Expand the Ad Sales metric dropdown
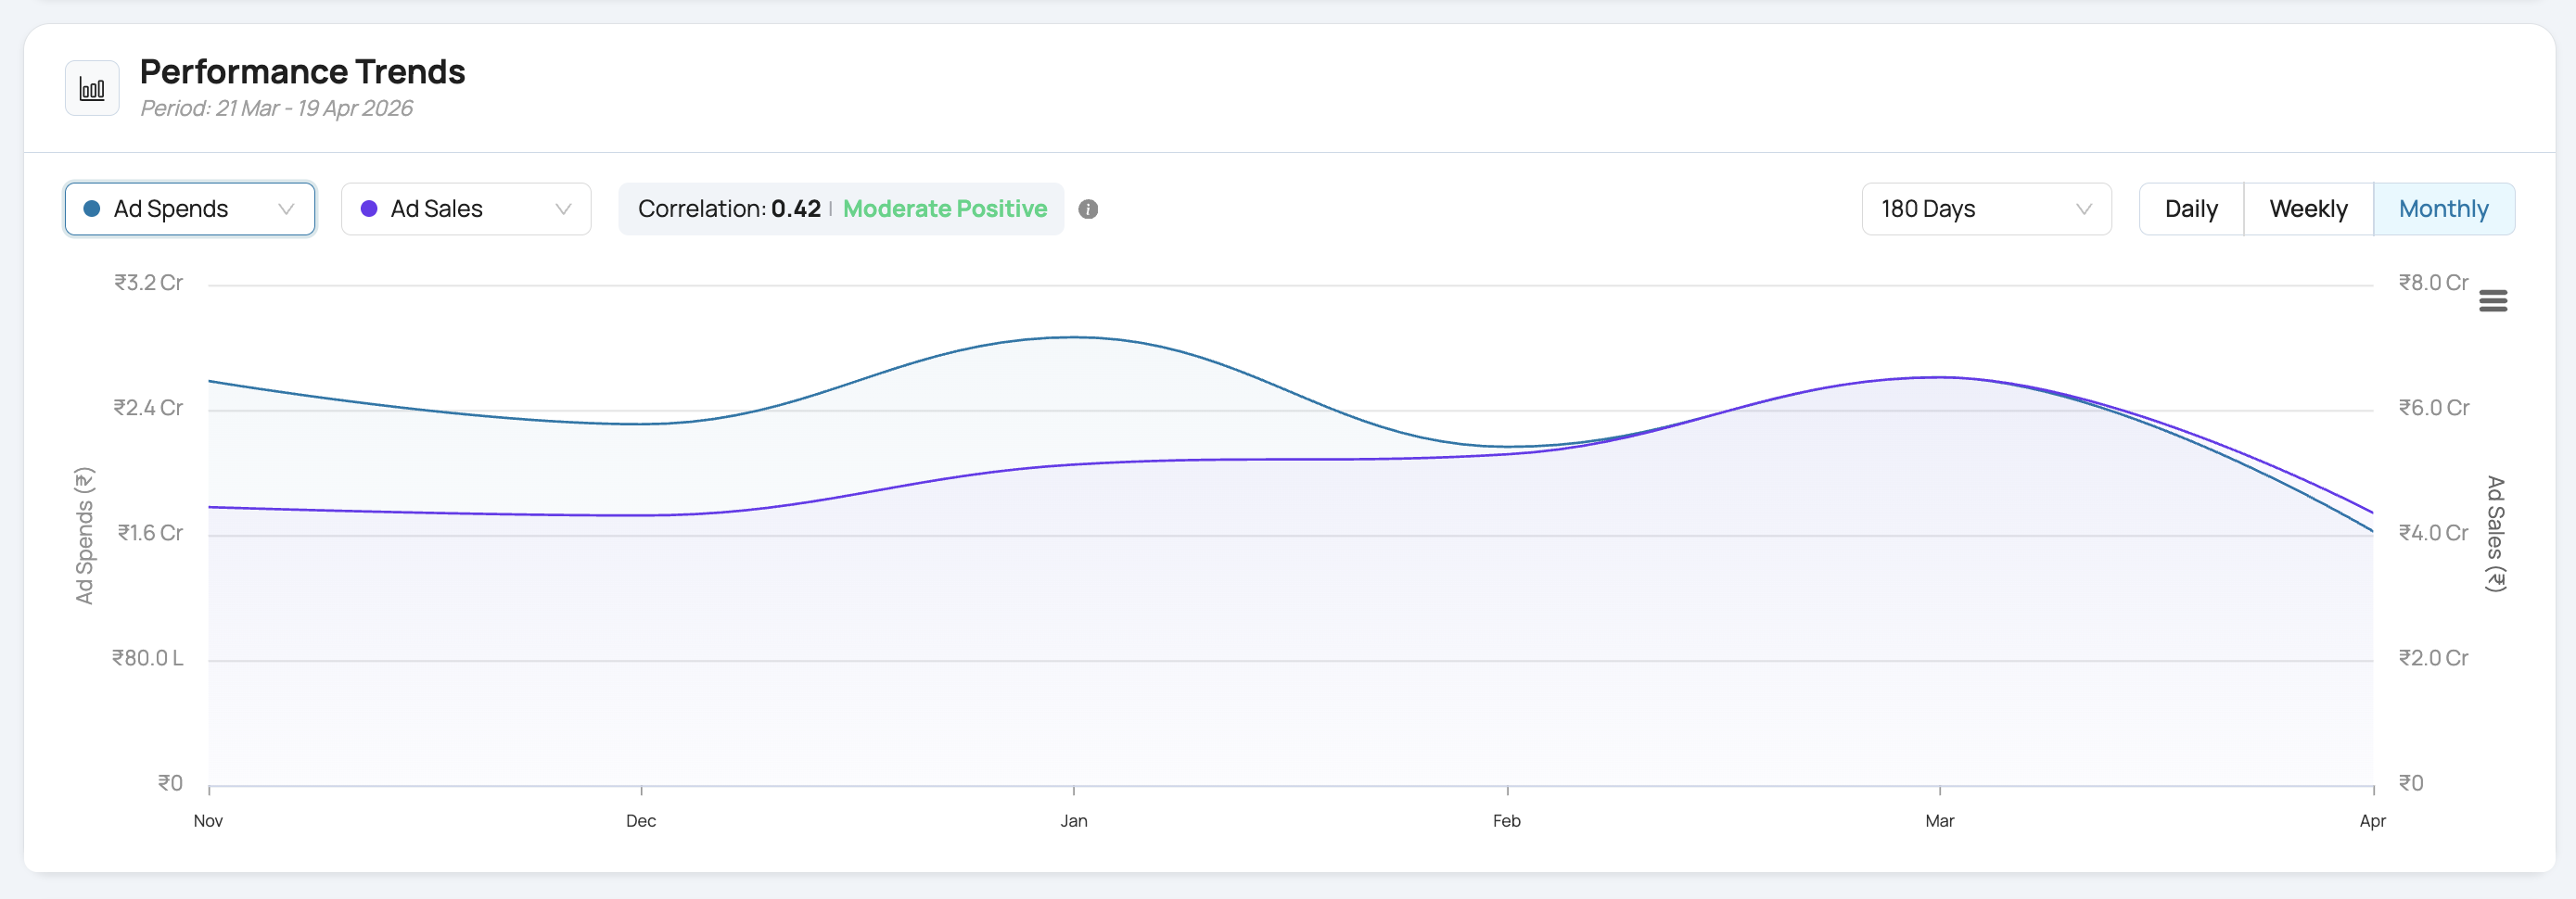Viewport: 2576px width, 899px height. click(x=466, y=209)
